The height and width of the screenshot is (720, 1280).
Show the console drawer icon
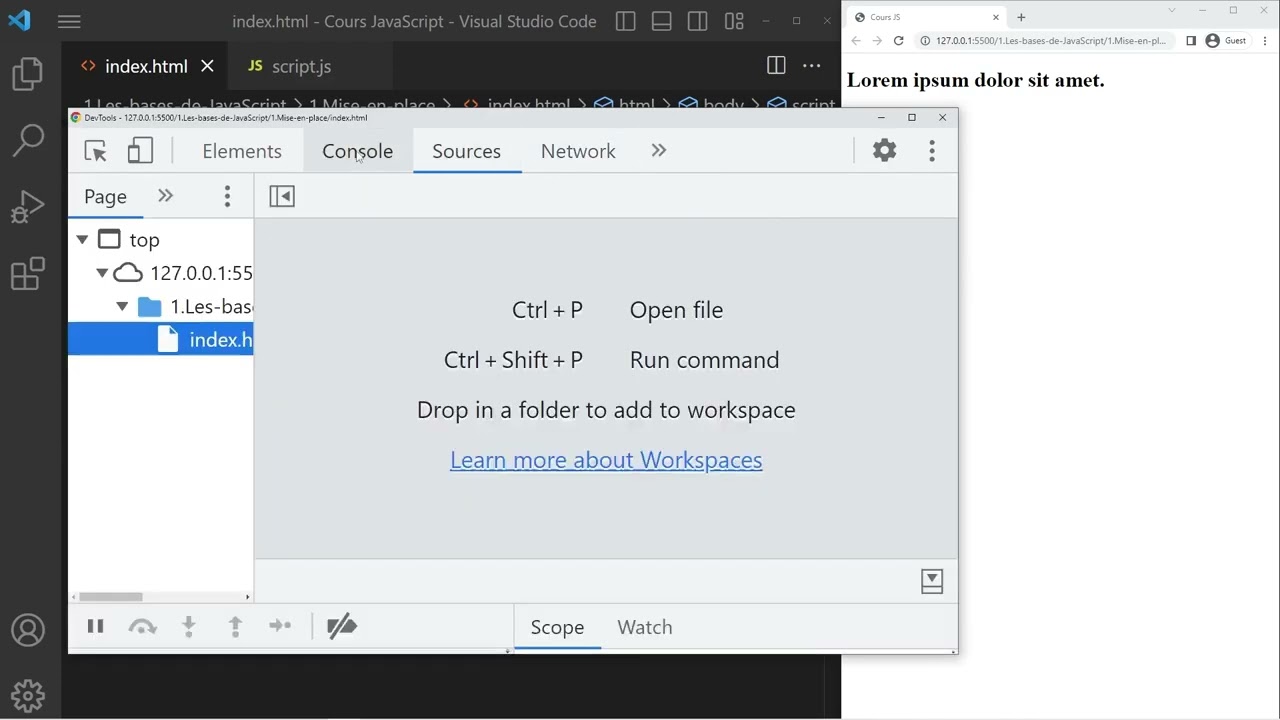click(932, 581)
